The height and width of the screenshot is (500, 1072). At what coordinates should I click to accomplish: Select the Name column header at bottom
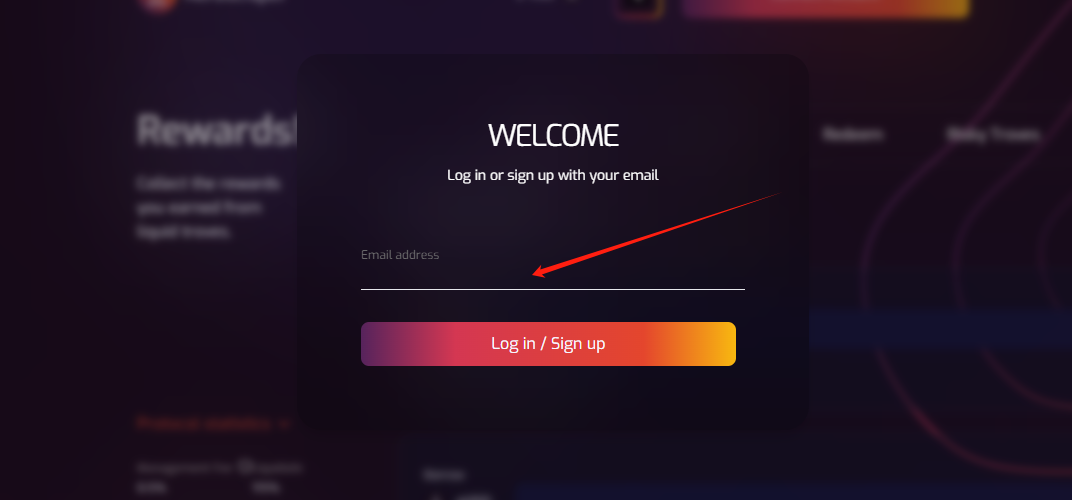(444, 475)
